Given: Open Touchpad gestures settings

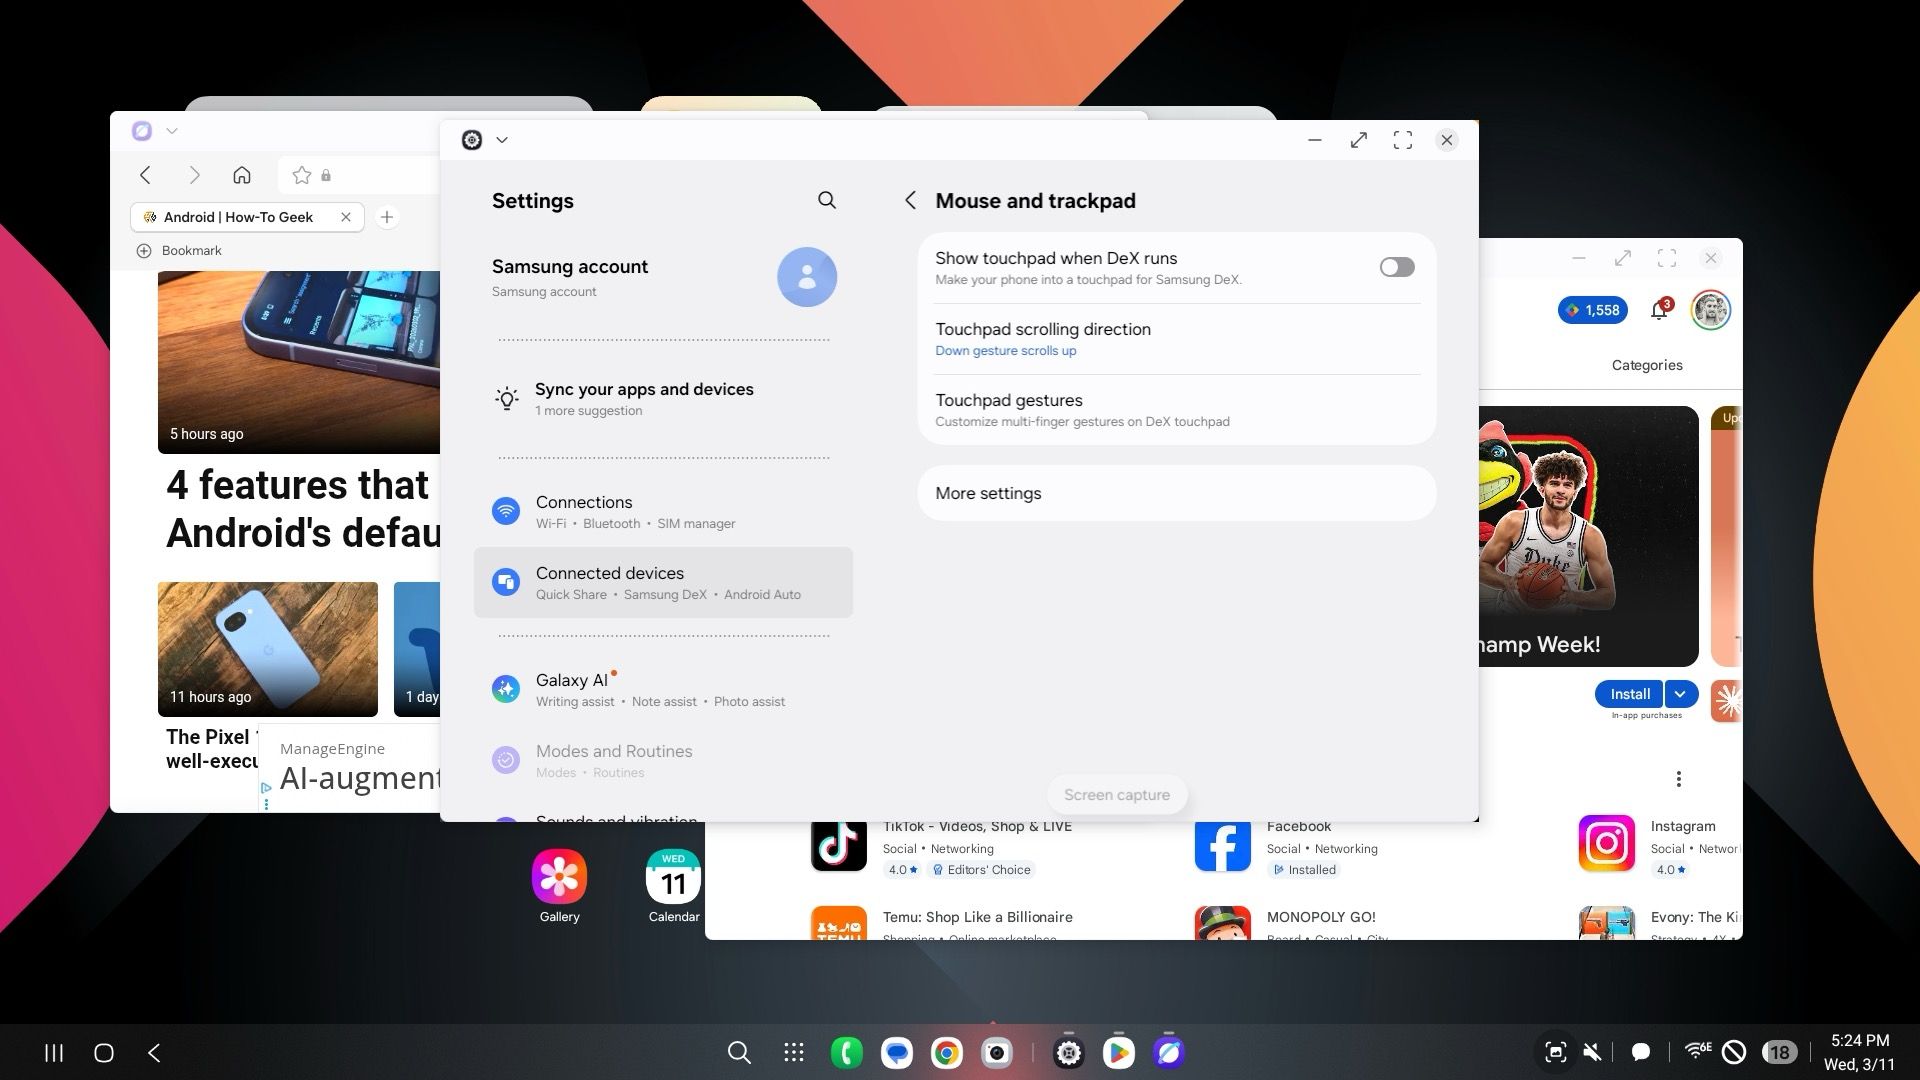Looking at the screenshot, I should [1177, 410].
